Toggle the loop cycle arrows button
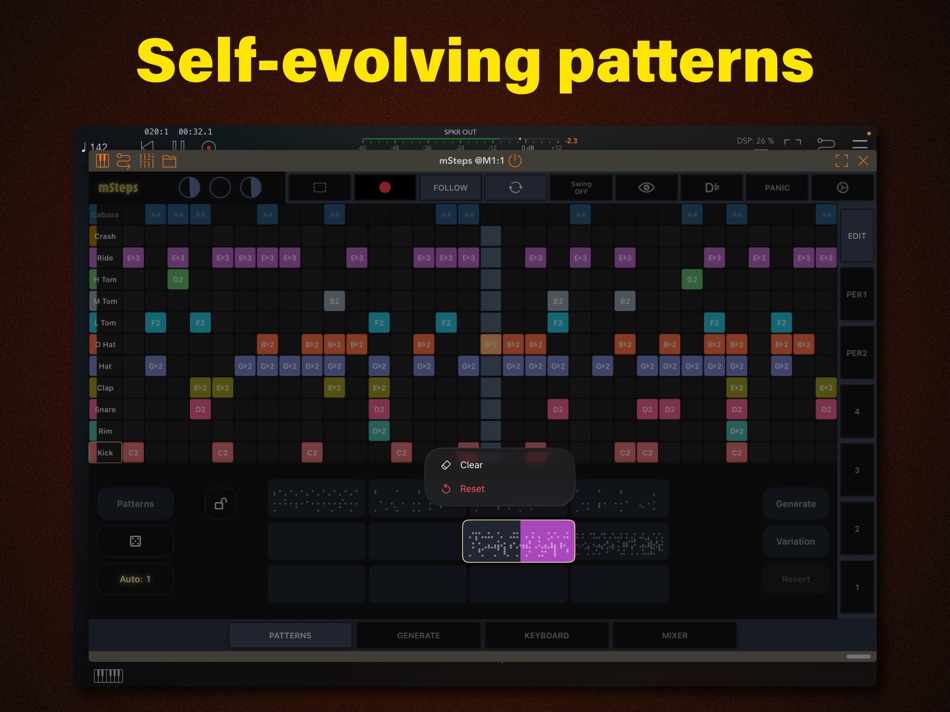Image resolution: width=950 pixels, height=712 pixels. click(x=516, y=188)
